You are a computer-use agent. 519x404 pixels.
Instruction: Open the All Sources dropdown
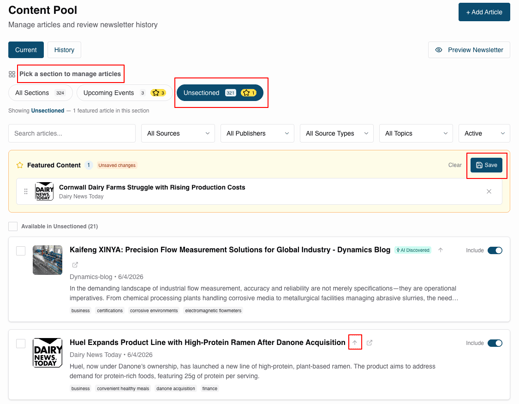pos(178,133)
